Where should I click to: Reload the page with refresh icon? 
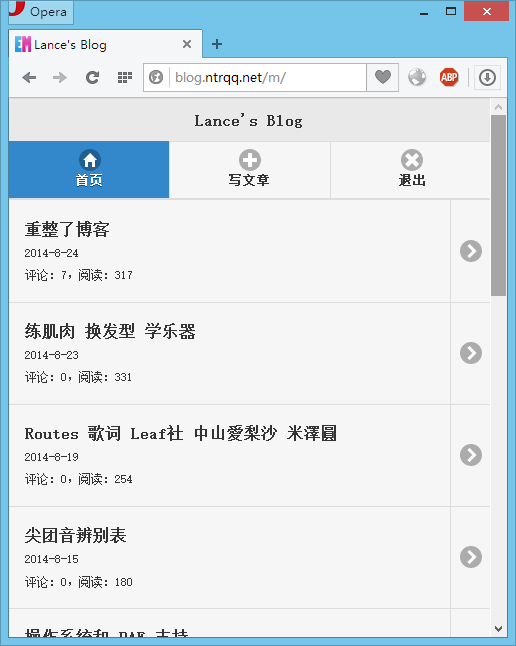tap(92, 77)
